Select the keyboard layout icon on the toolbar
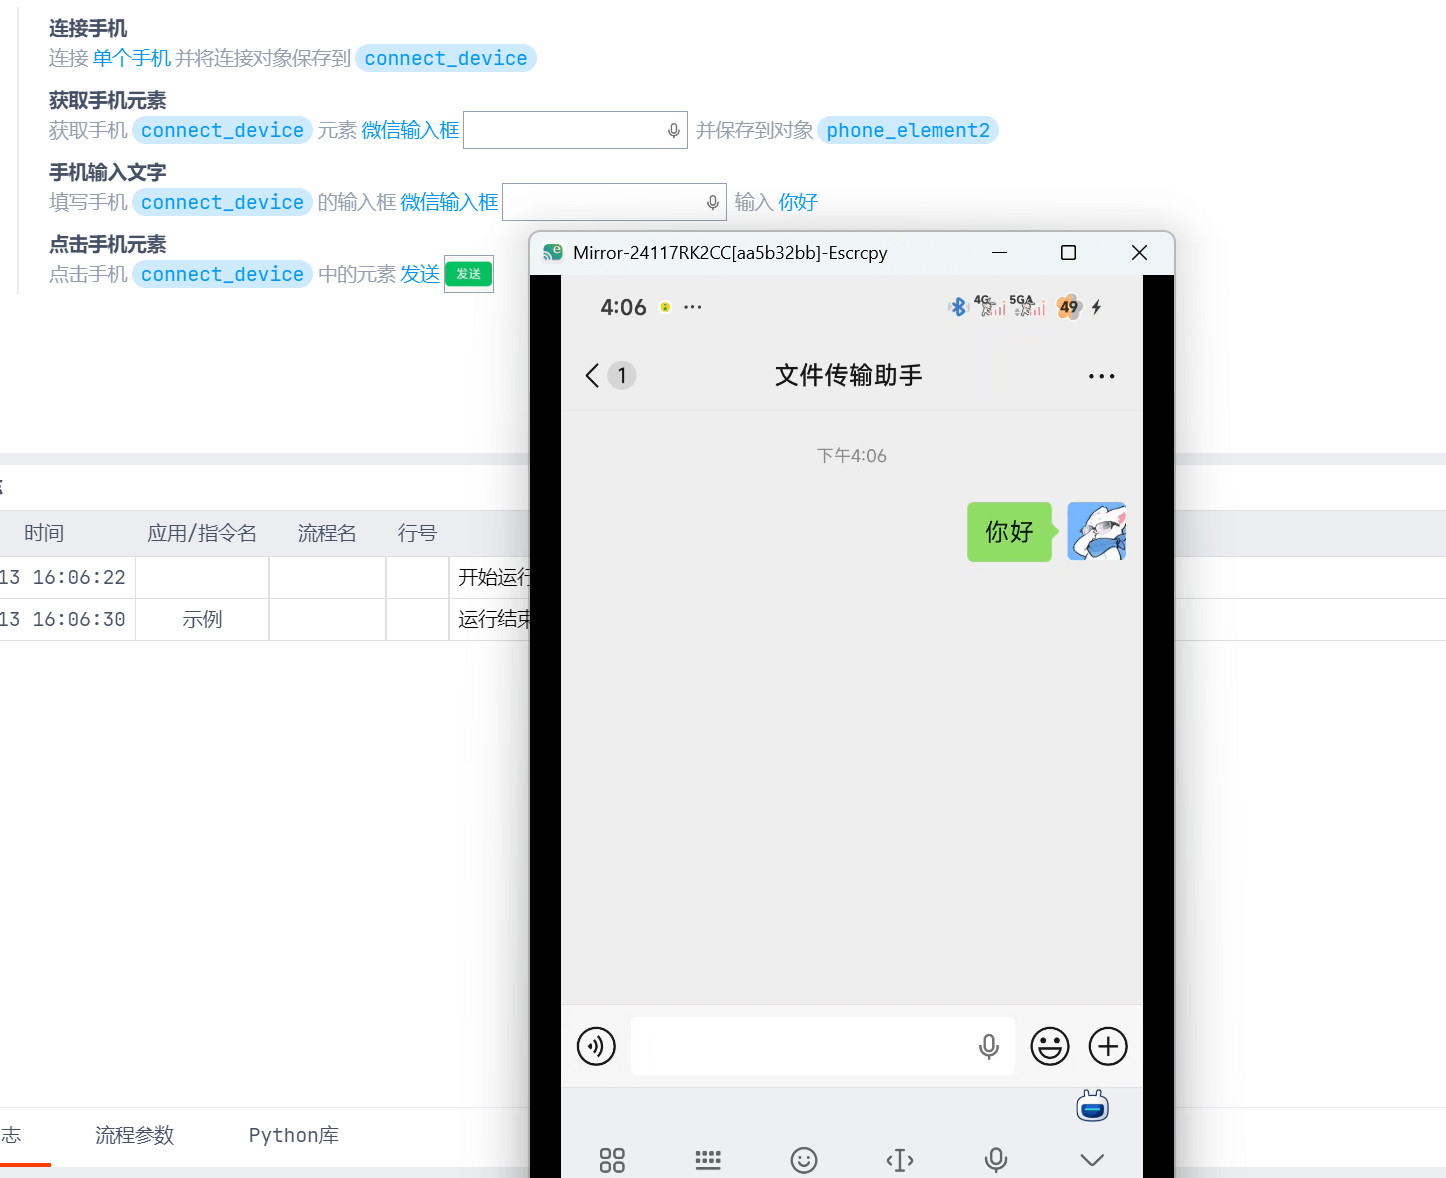Viewport: 1446px width, 1178px height. 708,1160
